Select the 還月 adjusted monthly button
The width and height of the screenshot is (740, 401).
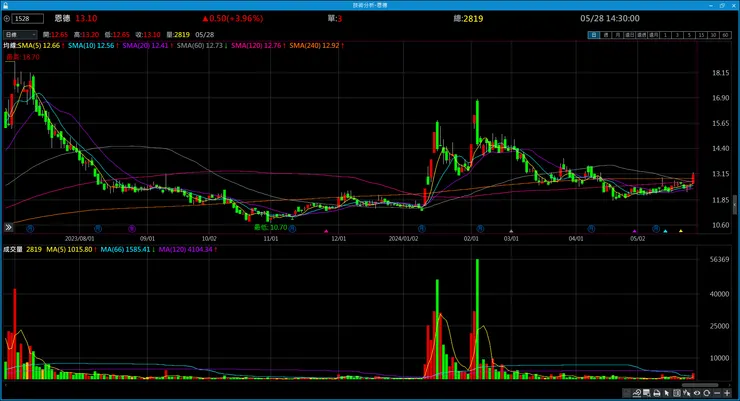tap(653, 35)
